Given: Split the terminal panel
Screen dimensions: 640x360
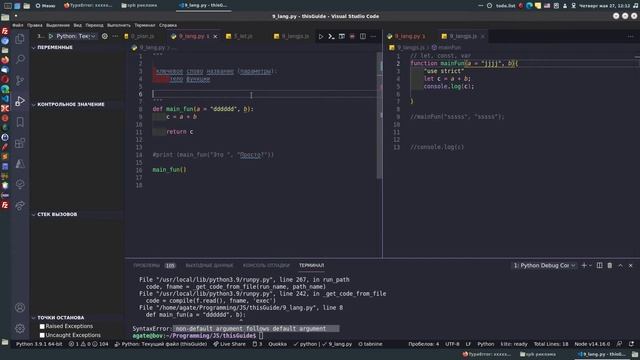Looking at the screenshot, I should pos(599,265).
